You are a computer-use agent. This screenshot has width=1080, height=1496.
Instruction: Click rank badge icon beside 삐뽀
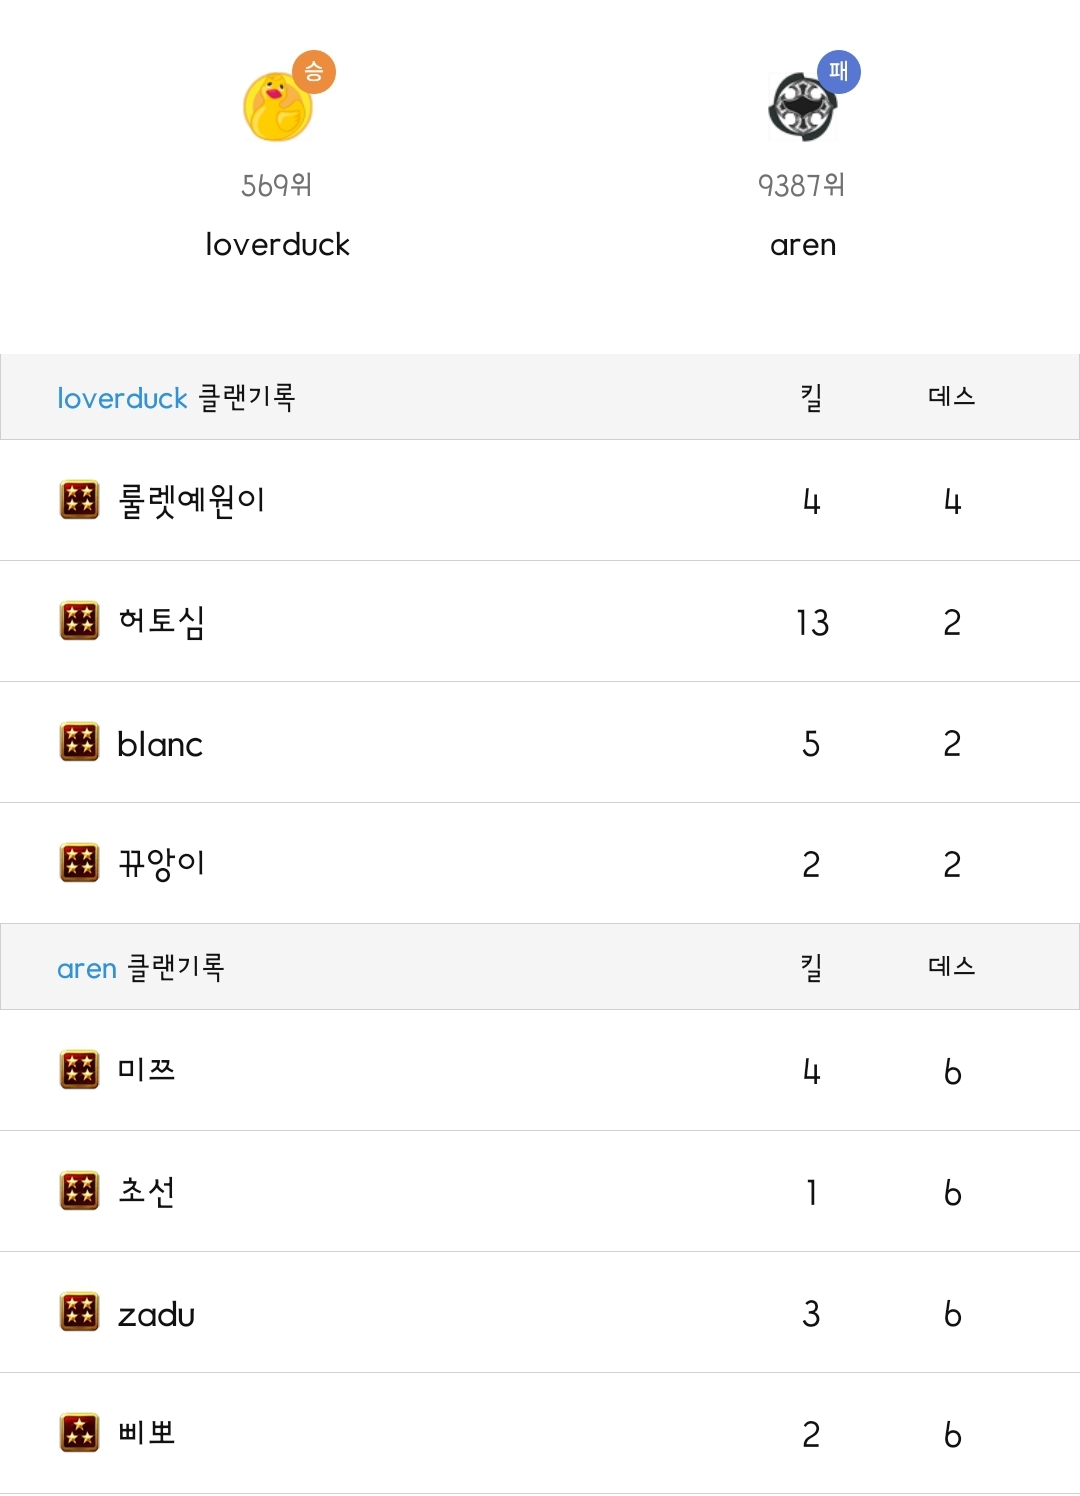(x=79, y=1432)
